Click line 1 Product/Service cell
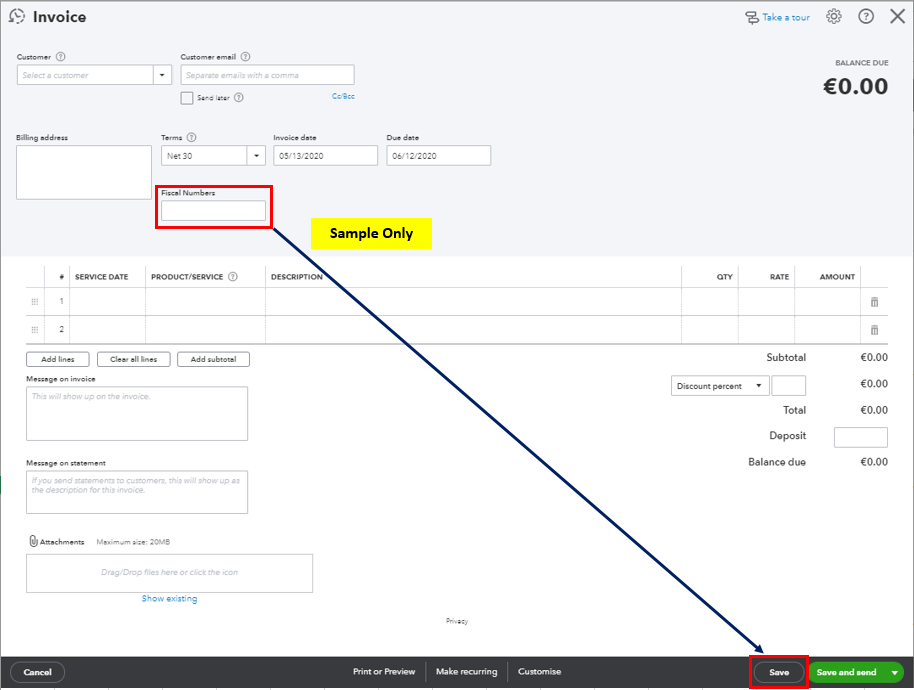914x690 pixels. (x=205, y=302)
